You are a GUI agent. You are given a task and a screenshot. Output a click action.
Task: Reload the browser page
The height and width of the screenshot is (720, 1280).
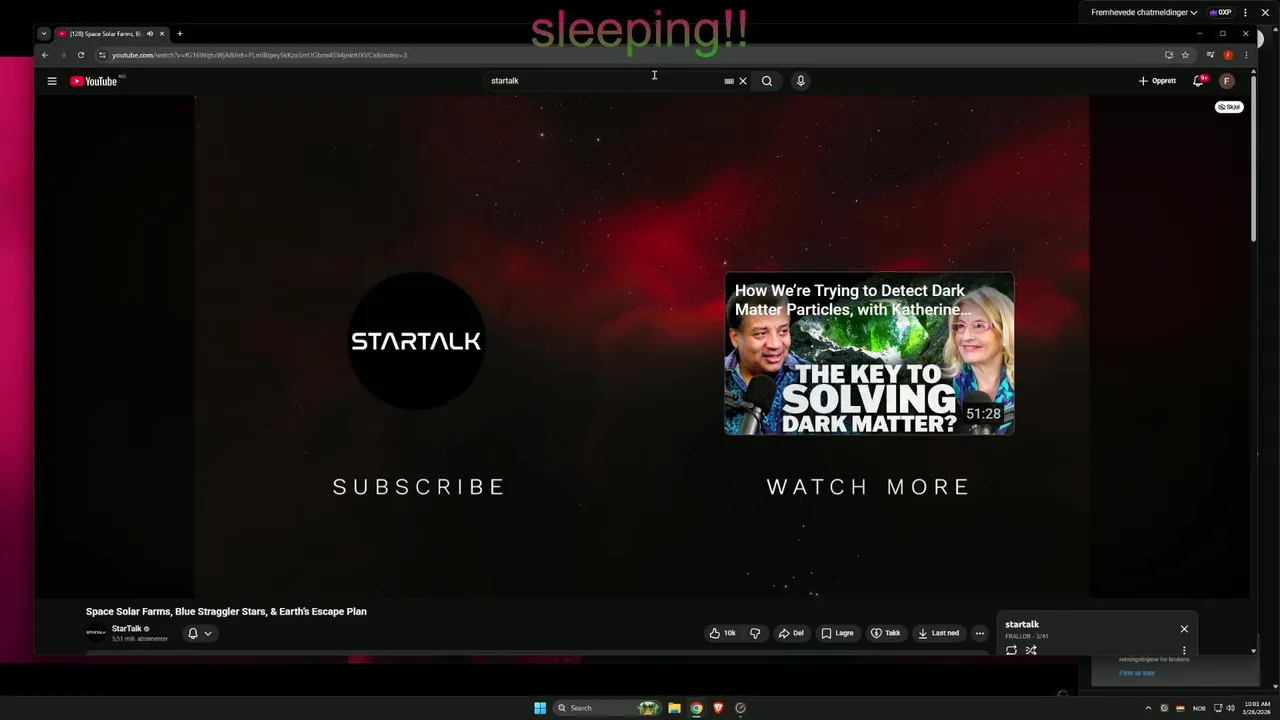(81, 55)
